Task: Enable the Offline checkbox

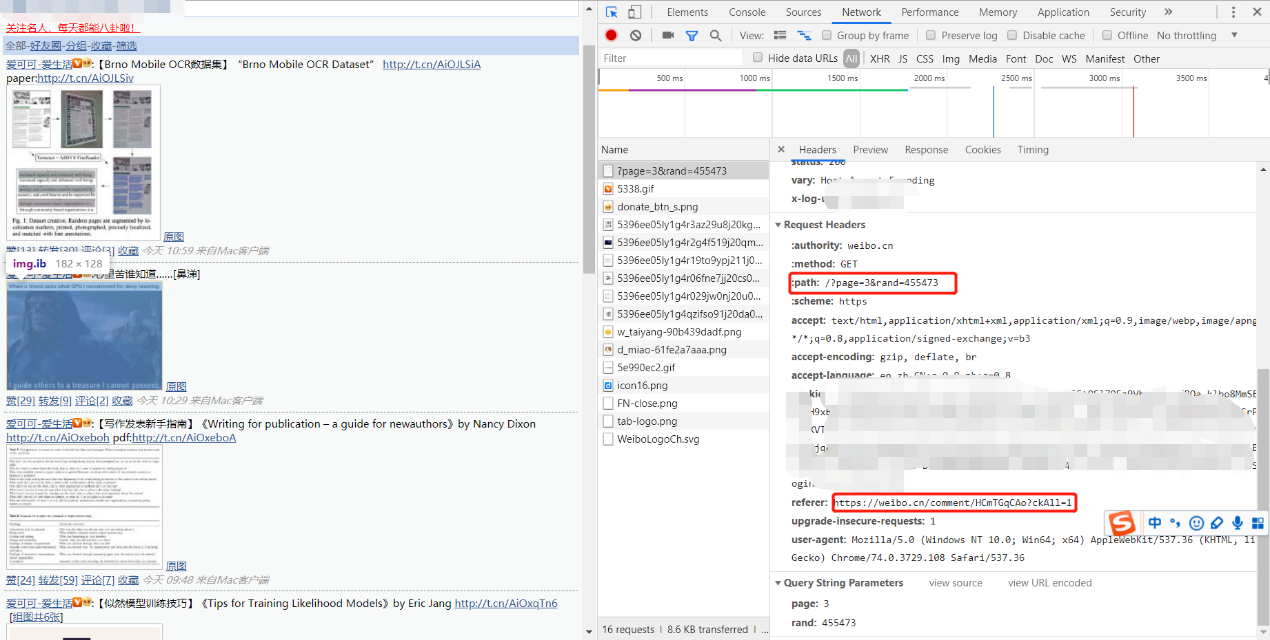Action: pyautogui.click(x=1107, y=35)
